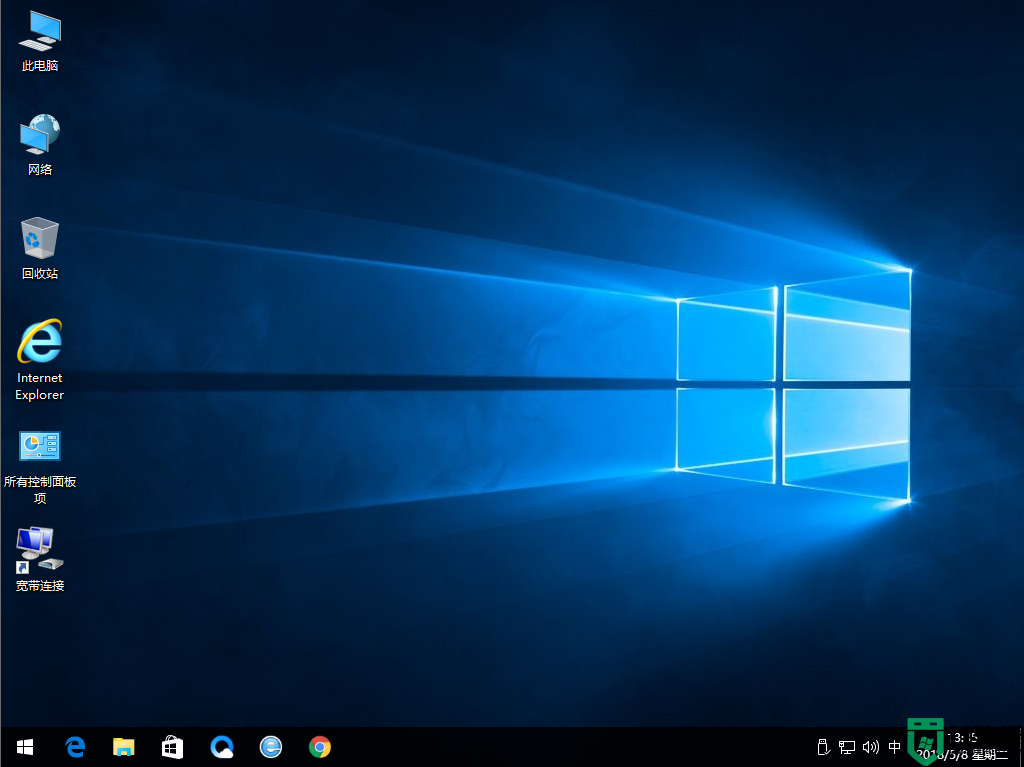Launch Google Chrome from the taskbar
Viewport: 1024px width, 767px height.
point(320,747)
